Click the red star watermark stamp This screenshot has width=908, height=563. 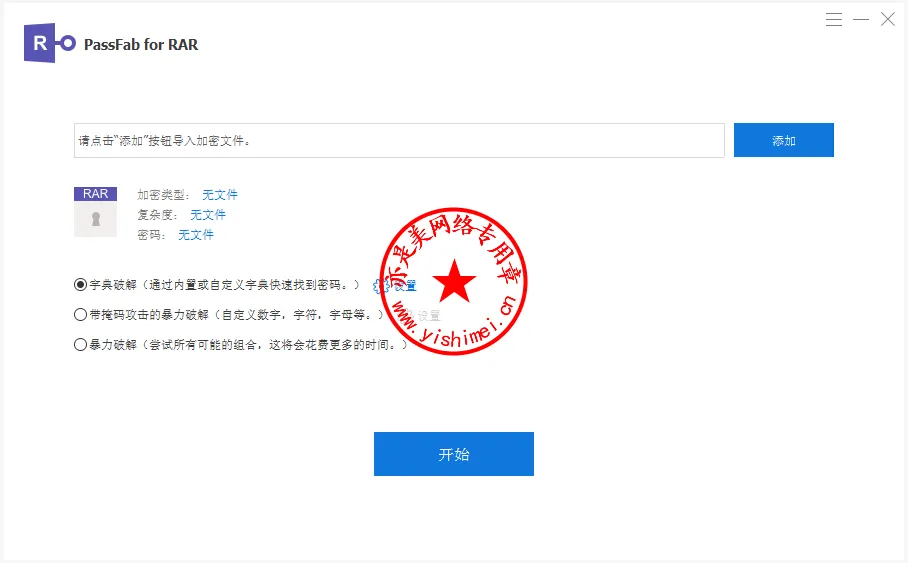click(x=454, y=283)
